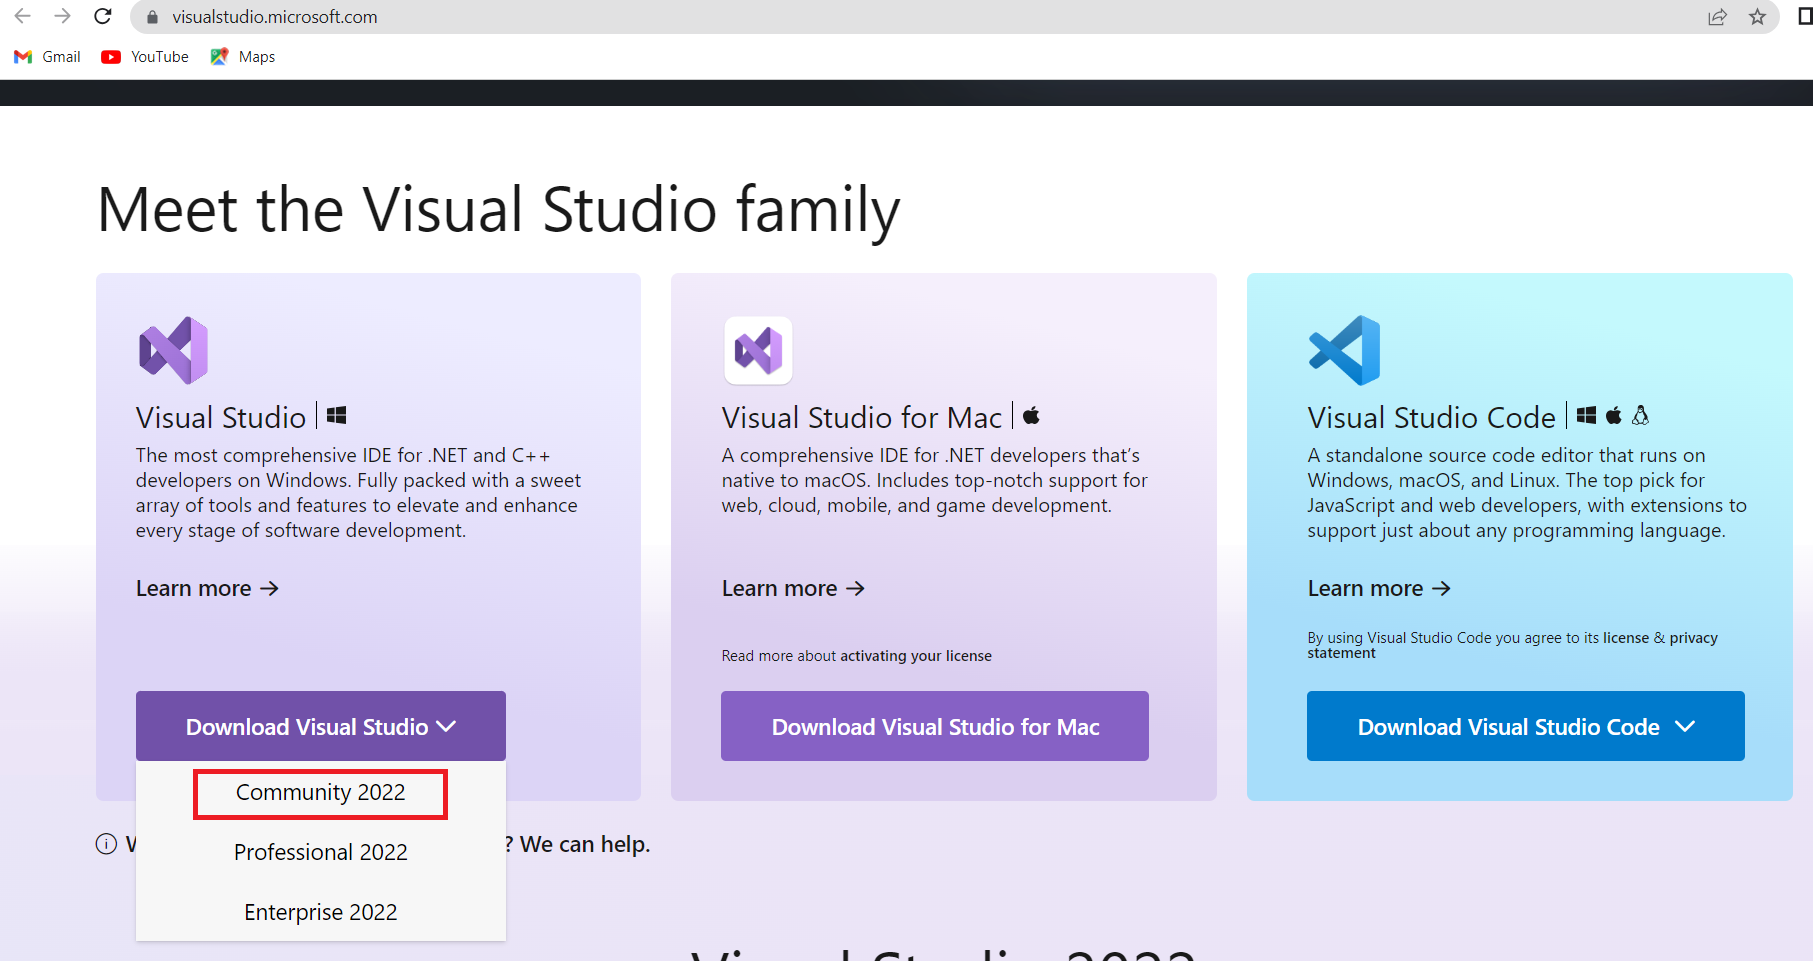Open the VS Code license link

point(1626,638)
